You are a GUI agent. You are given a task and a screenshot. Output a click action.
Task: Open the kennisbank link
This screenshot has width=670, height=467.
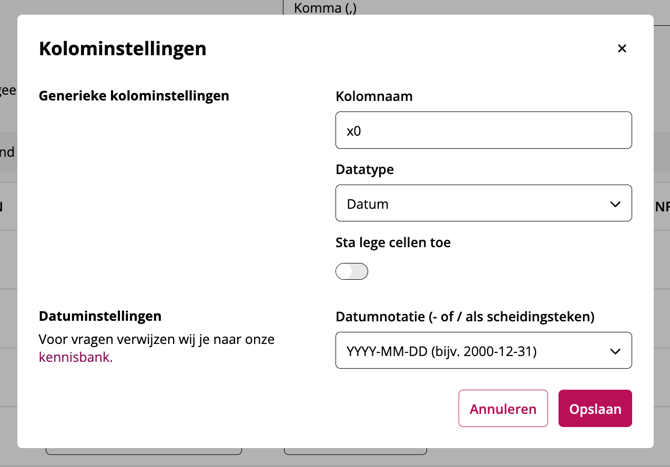click(75, 357)
